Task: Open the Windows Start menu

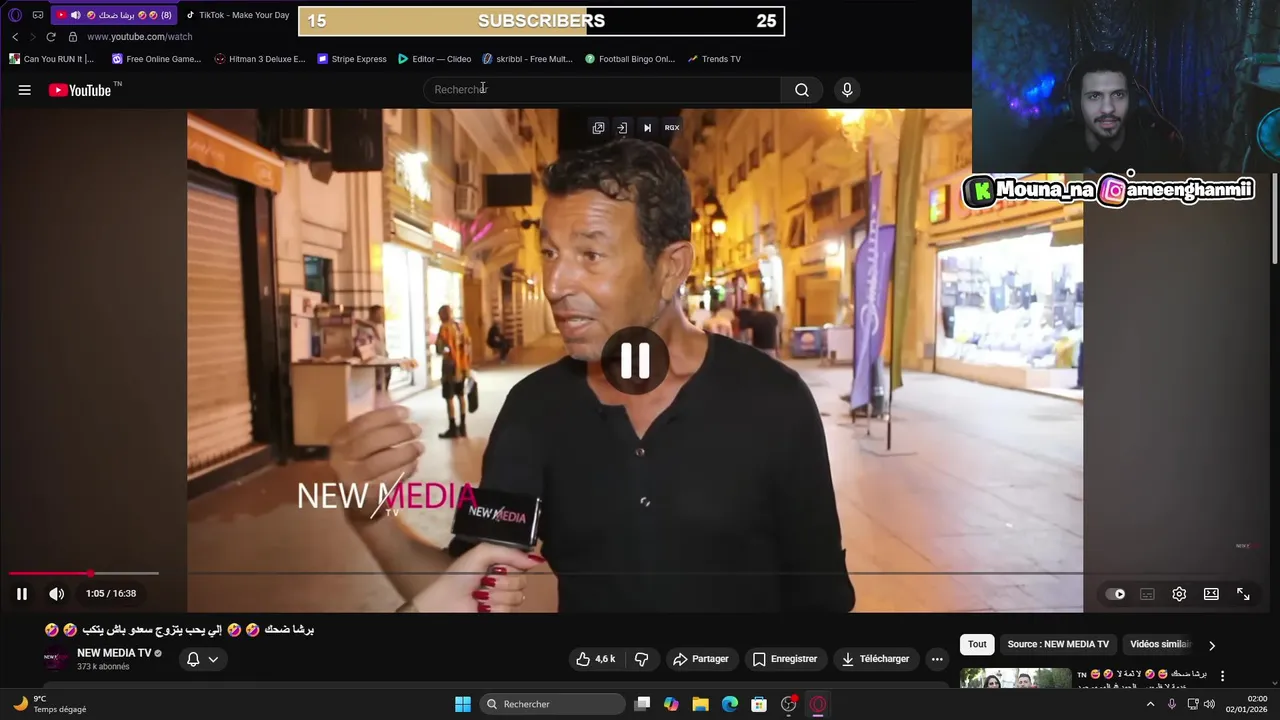Action: [463, 704]
